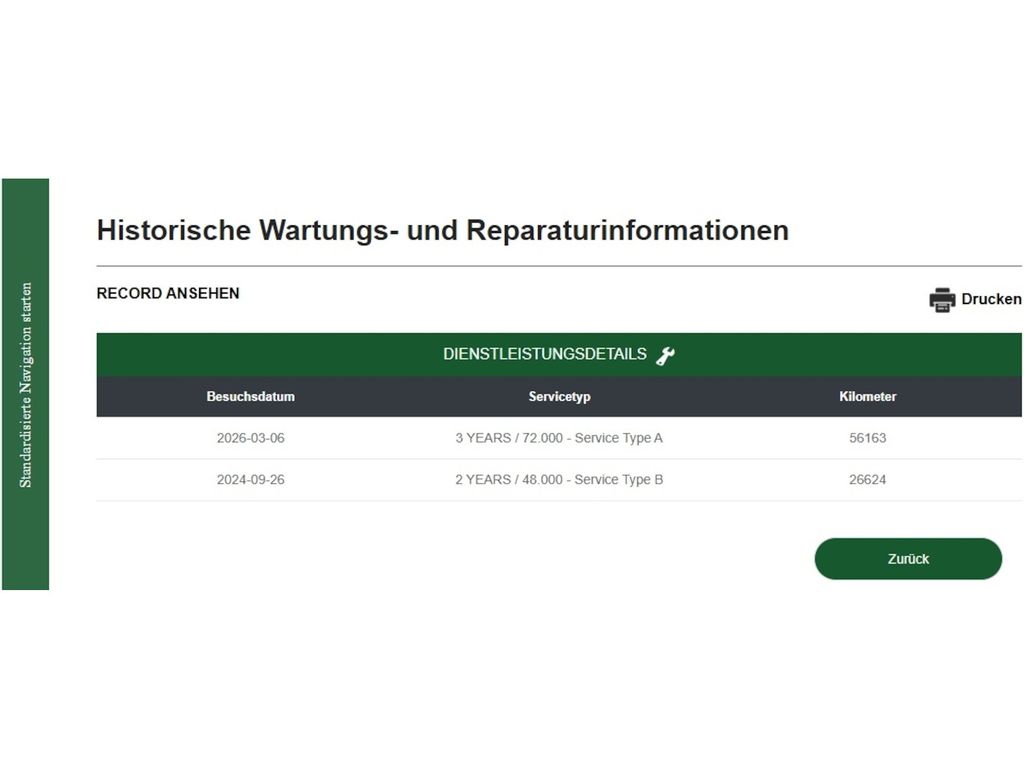Go back with the Zurück button
Viewport: 1024px width, 768px height.
pyautogui.click(x=908, y=559)
